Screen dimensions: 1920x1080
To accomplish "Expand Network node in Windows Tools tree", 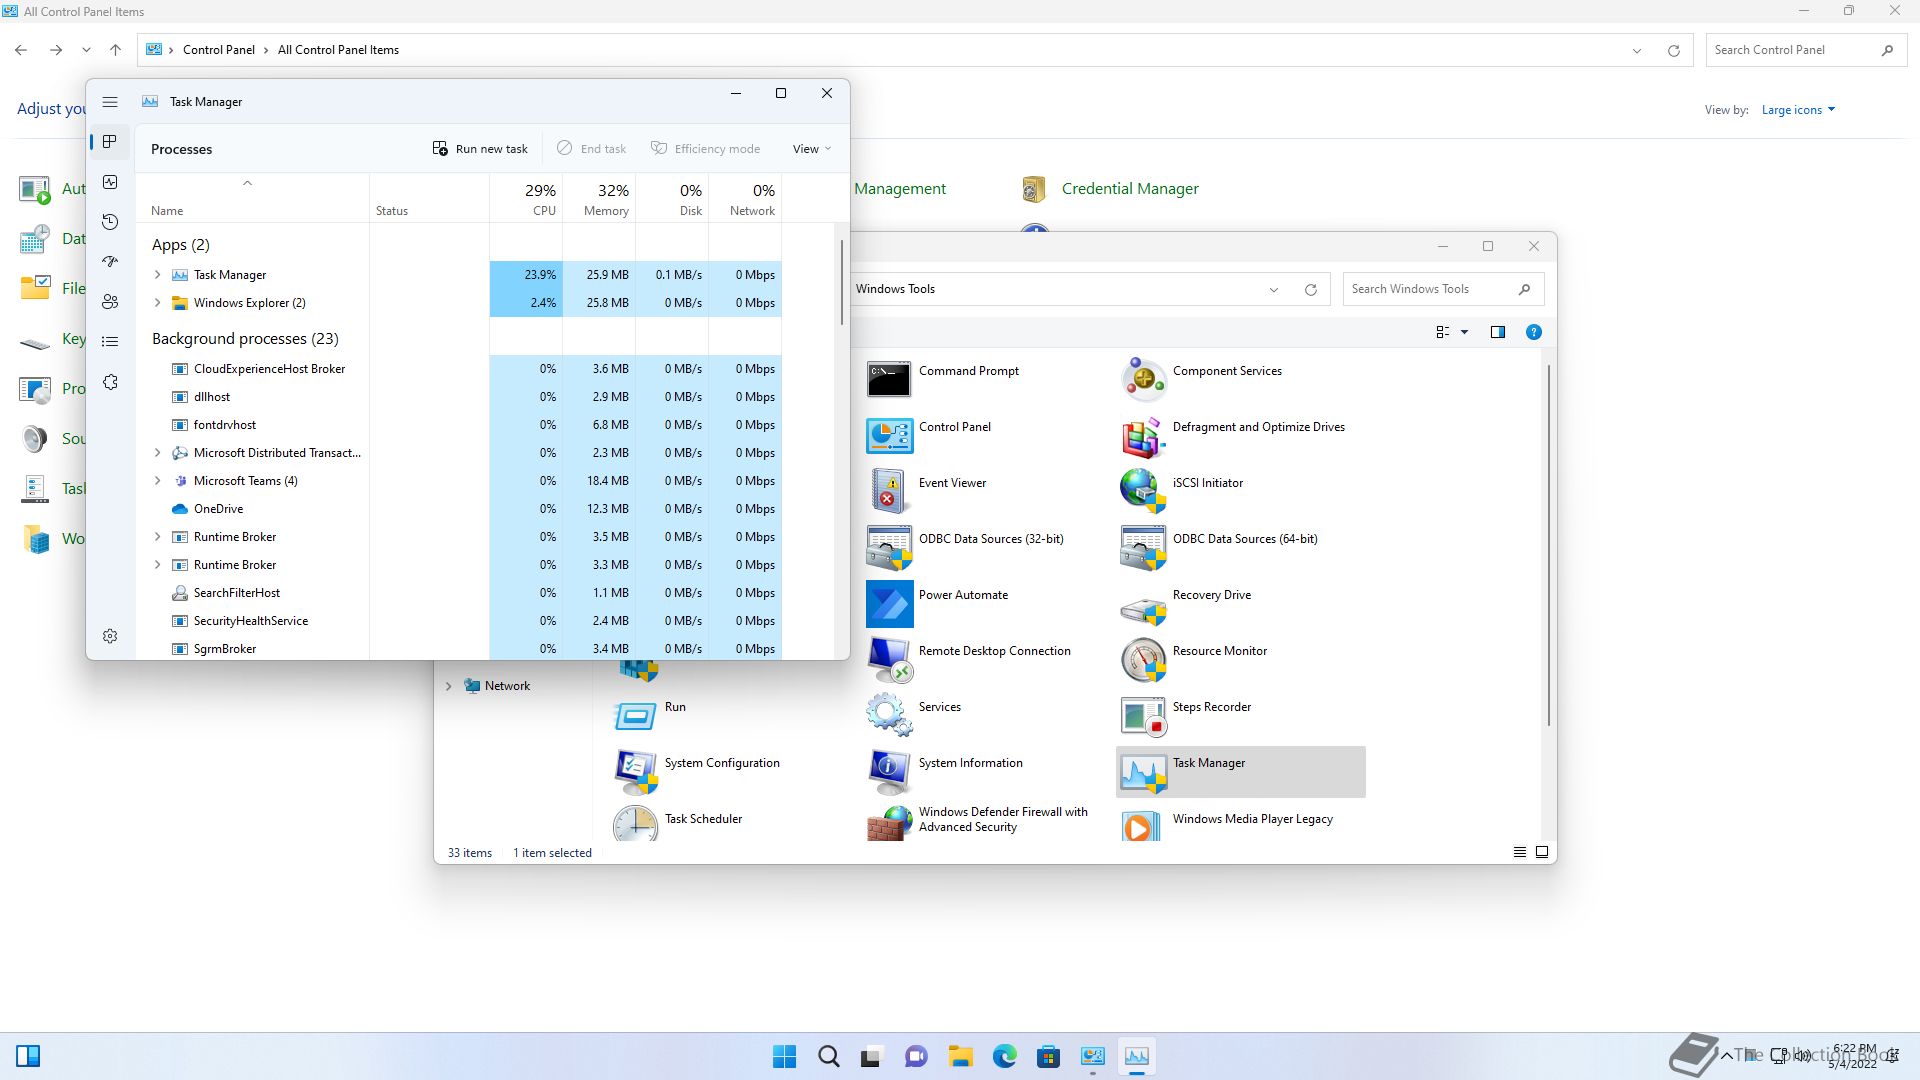I will click(x=448, y=686).
